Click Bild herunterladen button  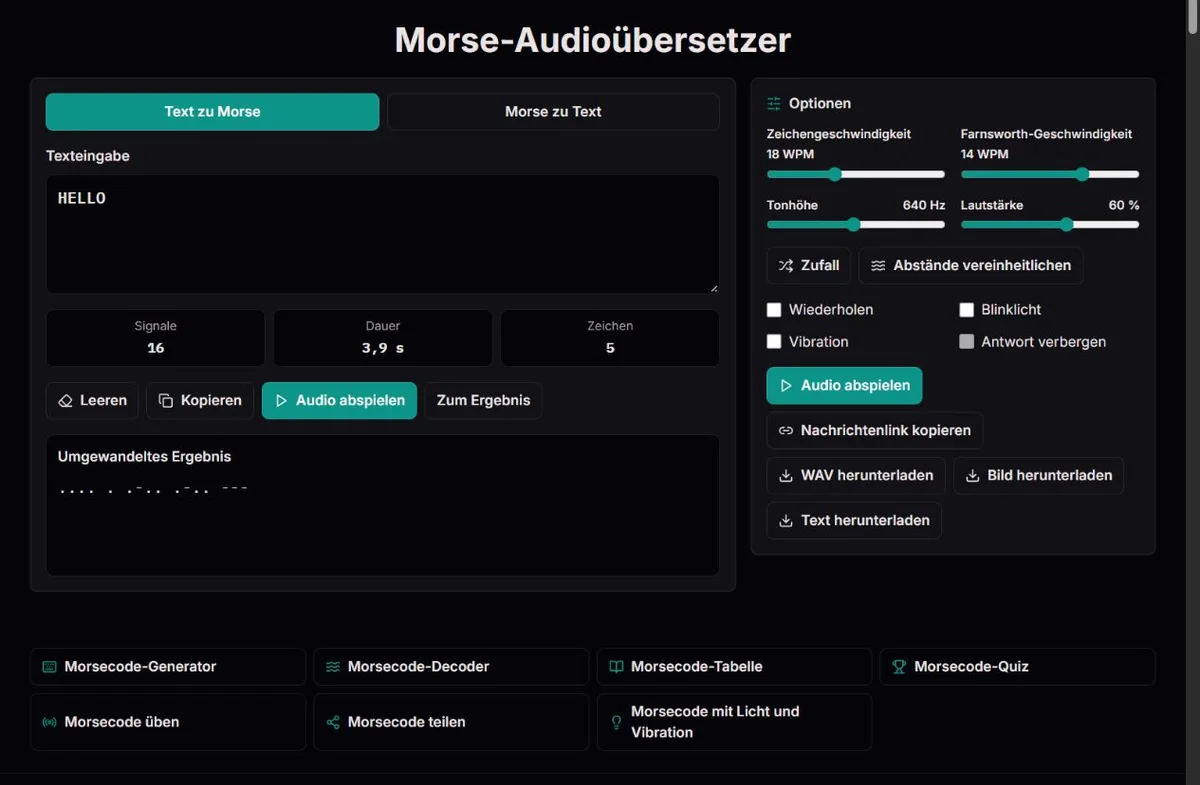[x=1039, y=475]
